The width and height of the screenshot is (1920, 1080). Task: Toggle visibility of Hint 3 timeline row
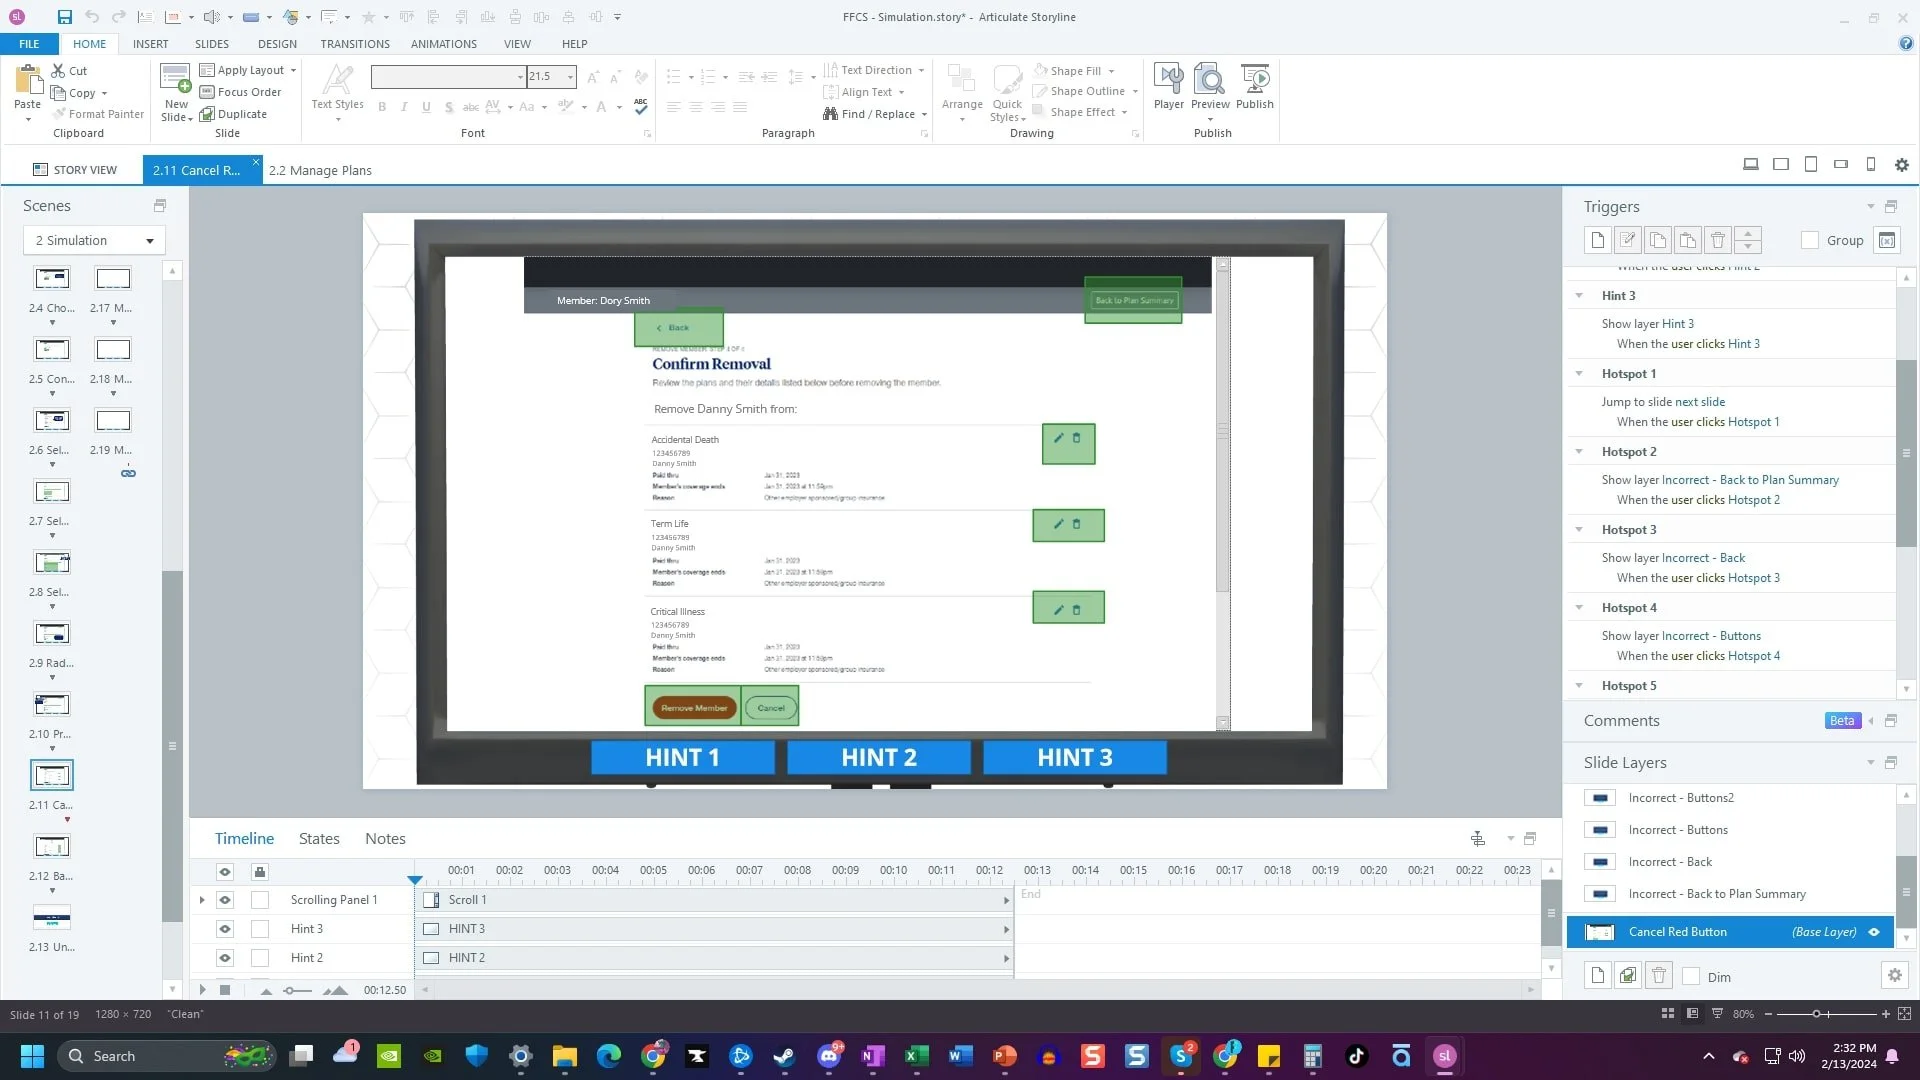pos(225,929)
